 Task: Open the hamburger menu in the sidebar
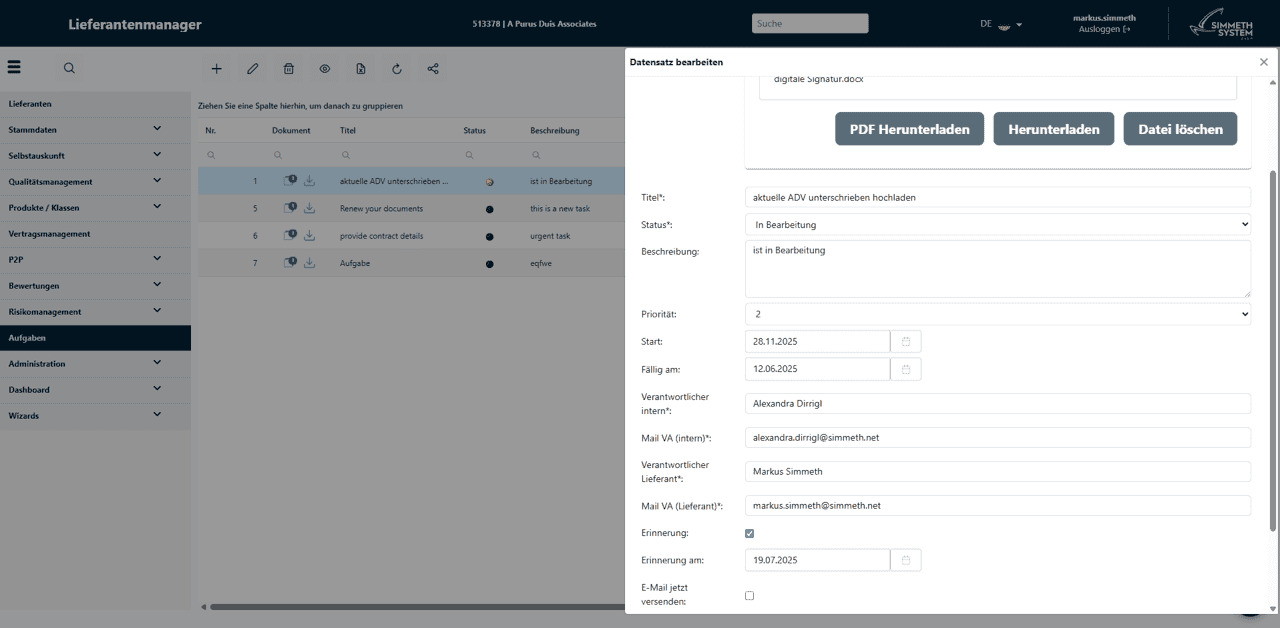coord(13,67)
